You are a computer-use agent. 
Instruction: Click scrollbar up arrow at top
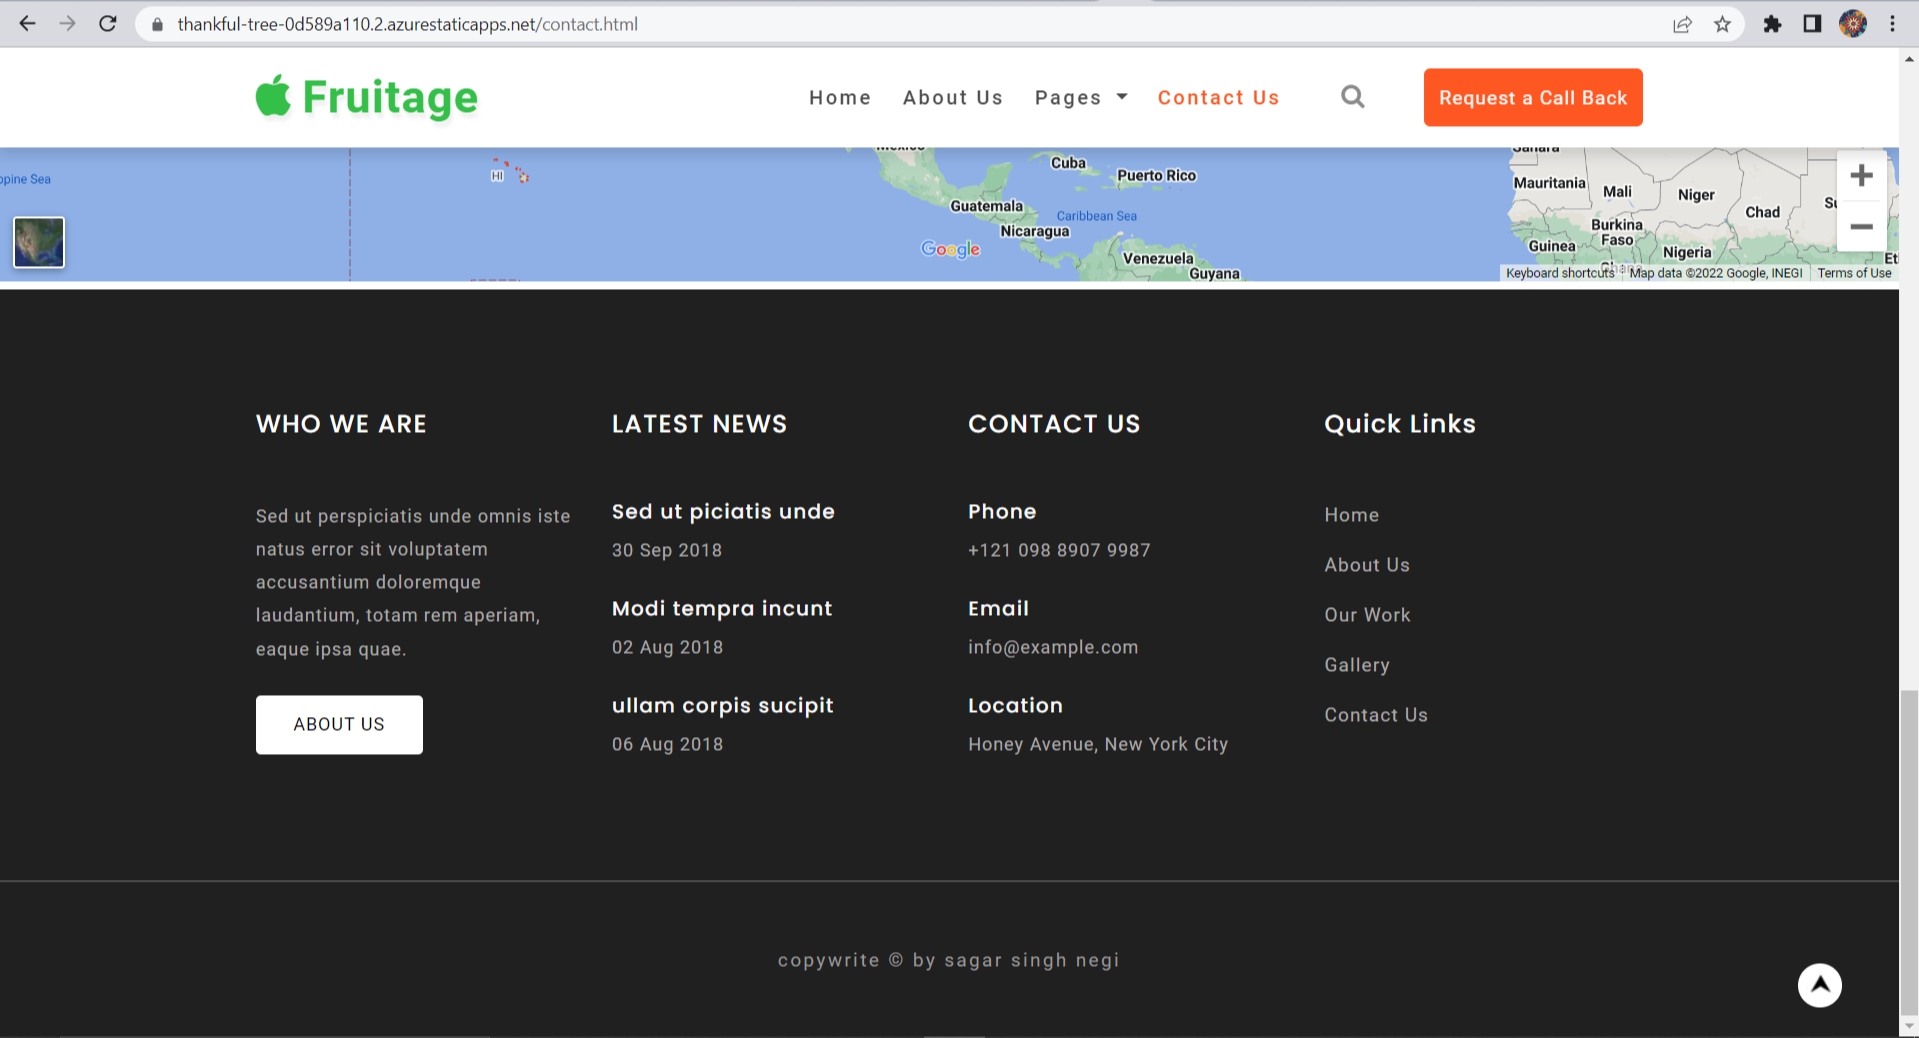tap(1909, 58)
